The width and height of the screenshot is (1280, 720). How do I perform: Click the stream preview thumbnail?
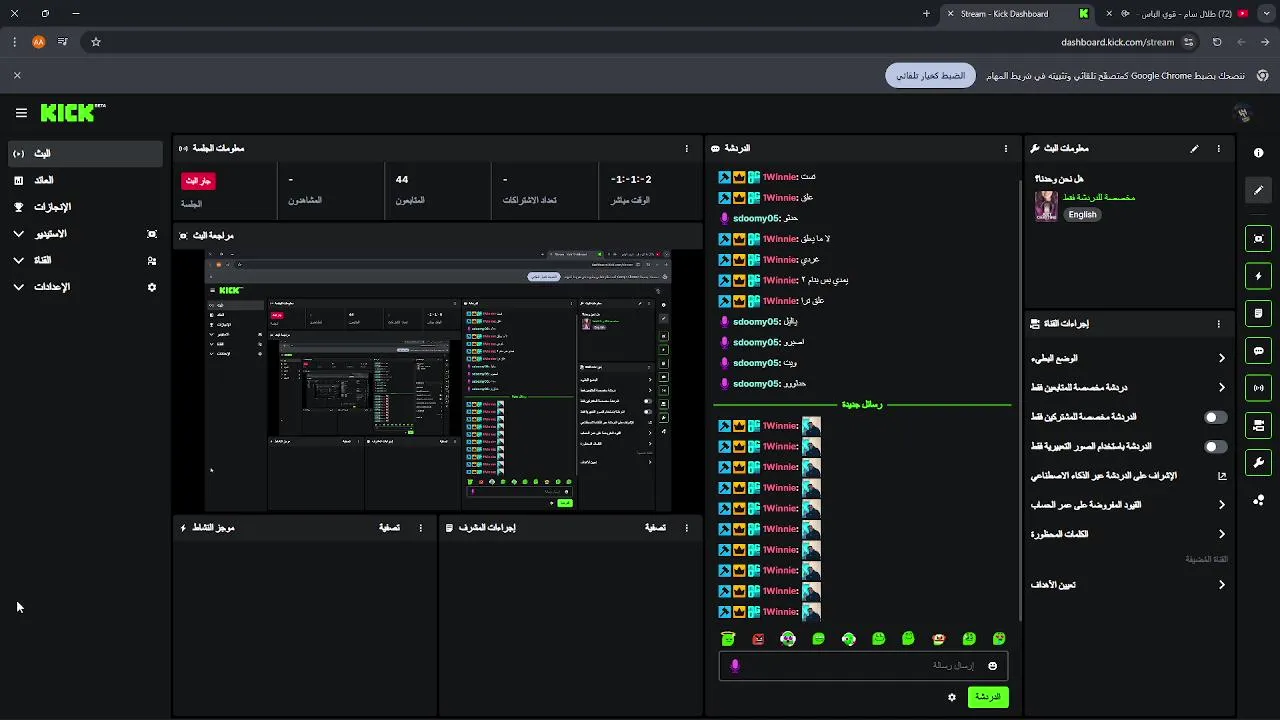(438, 380)
